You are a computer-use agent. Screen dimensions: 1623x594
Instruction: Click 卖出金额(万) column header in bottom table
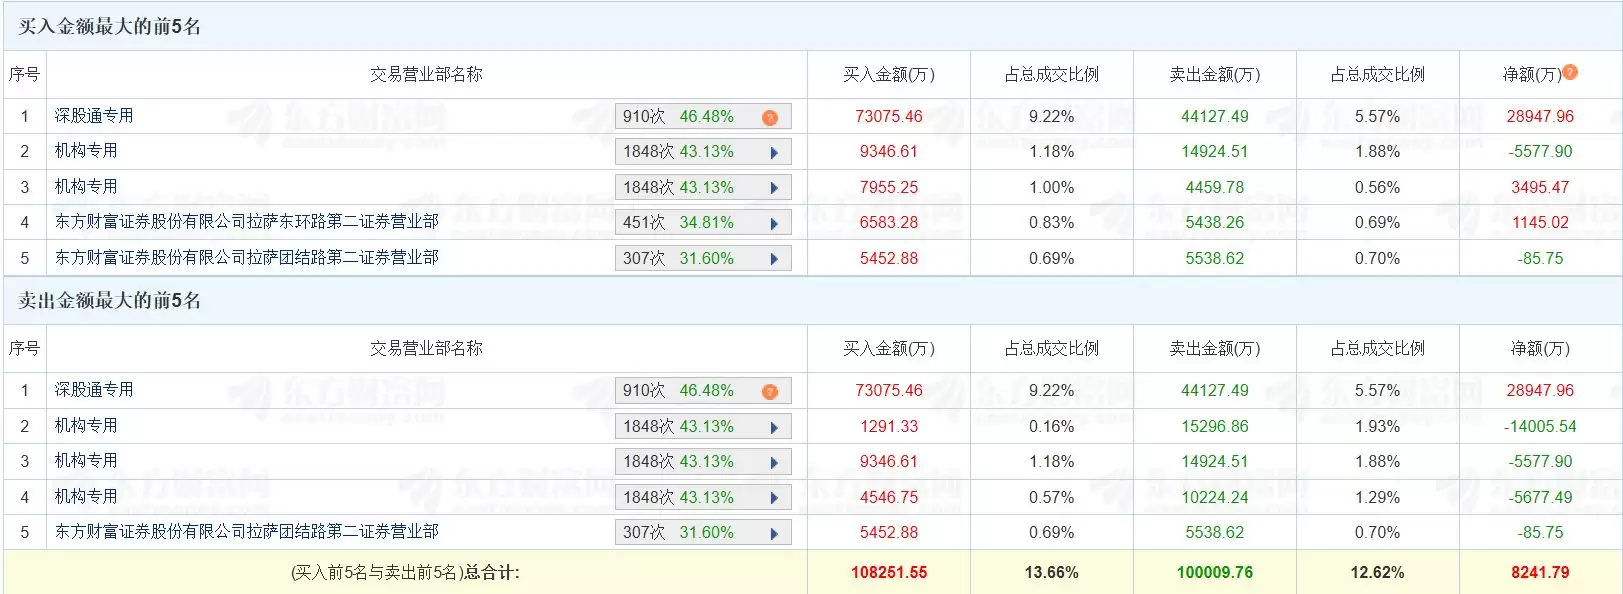(1214, 349)
